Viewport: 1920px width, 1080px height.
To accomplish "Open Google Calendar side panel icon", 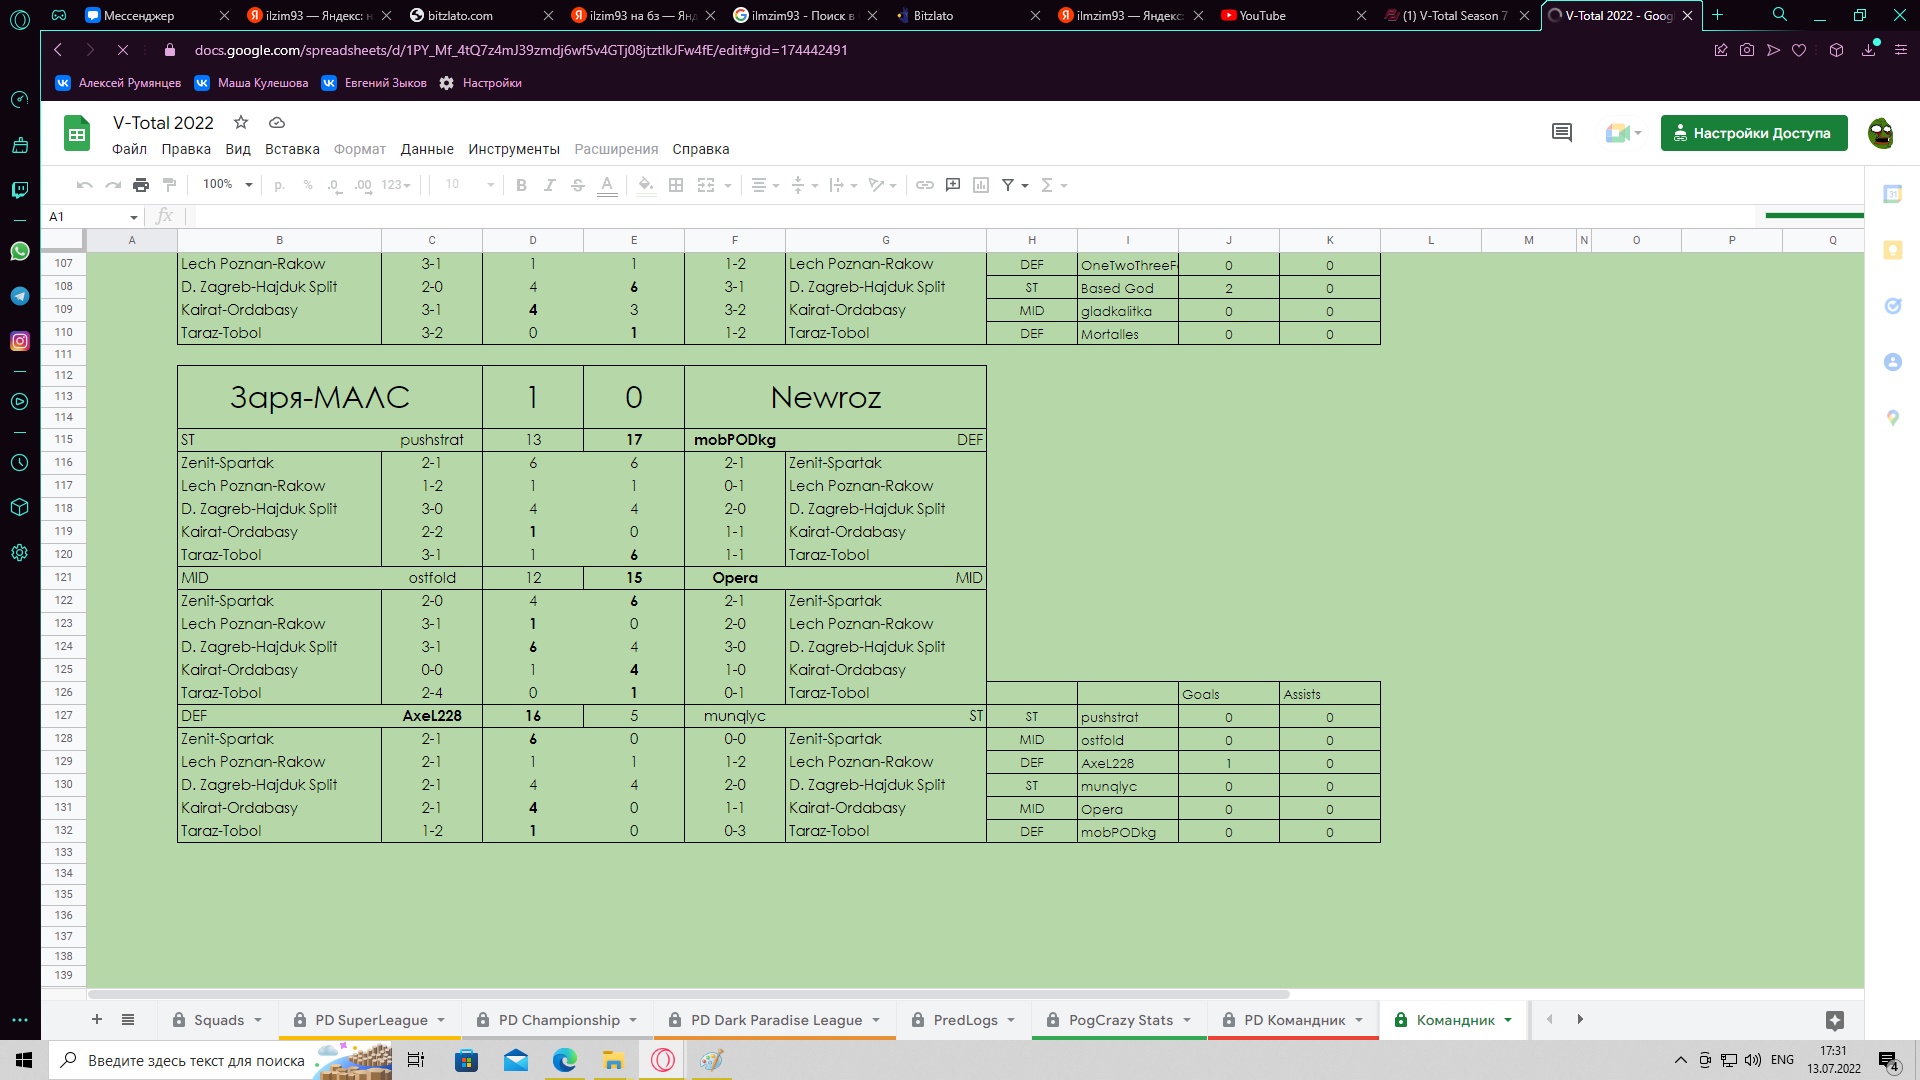I will 1892,195.
